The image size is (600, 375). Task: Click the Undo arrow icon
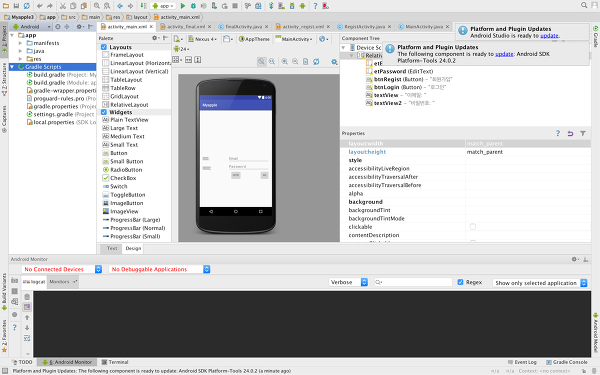[x=40, y=6]
